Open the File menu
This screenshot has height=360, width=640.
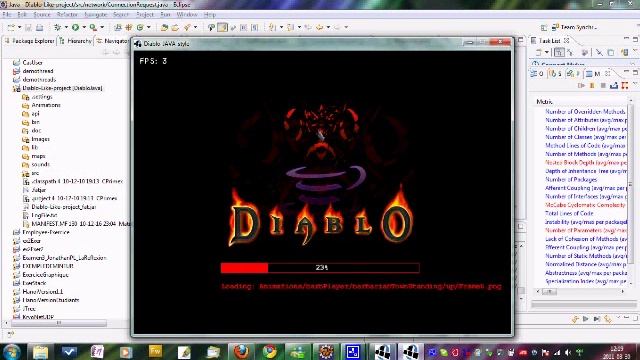click(x=7, y=14)
